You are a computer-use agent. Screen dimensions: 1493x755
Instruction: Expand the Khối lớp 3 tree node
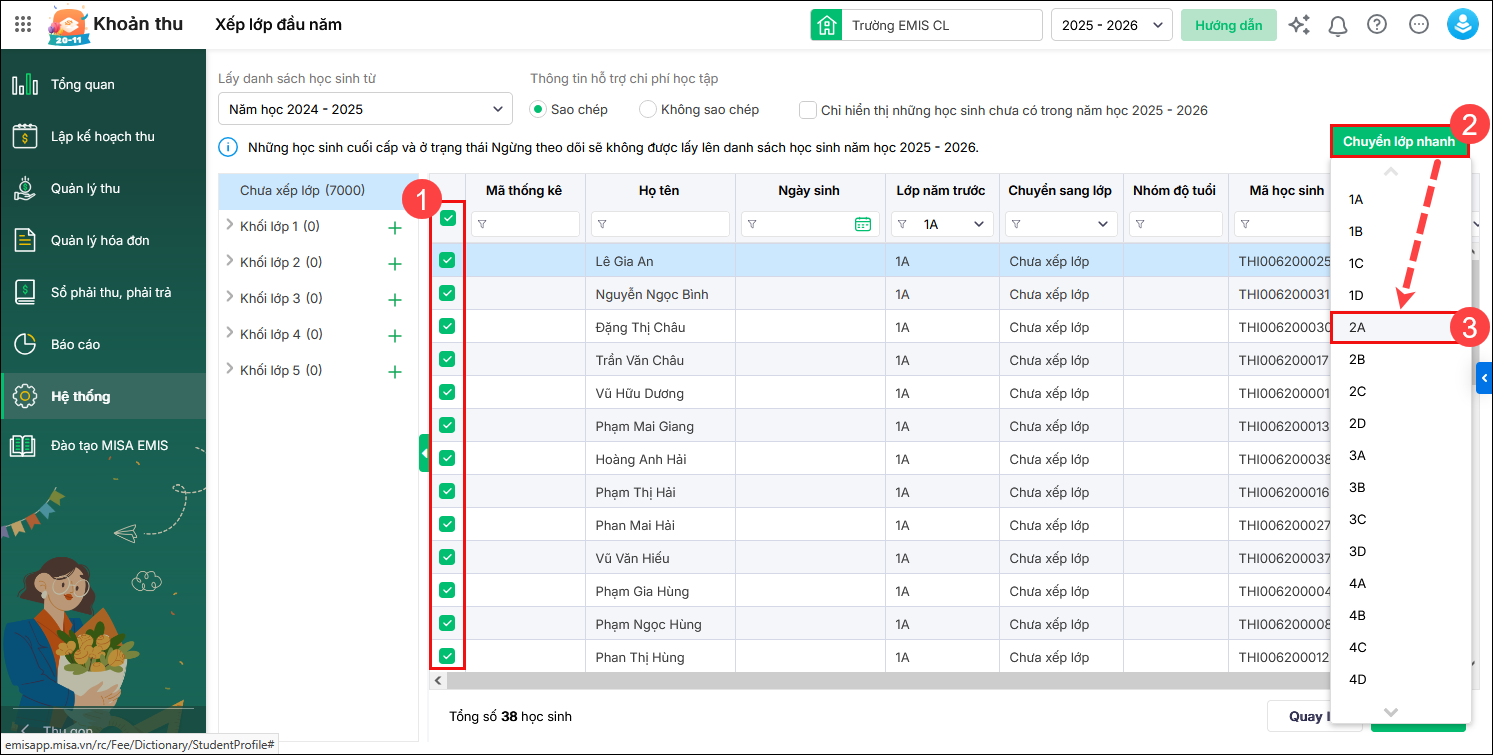tap(230, 298)
